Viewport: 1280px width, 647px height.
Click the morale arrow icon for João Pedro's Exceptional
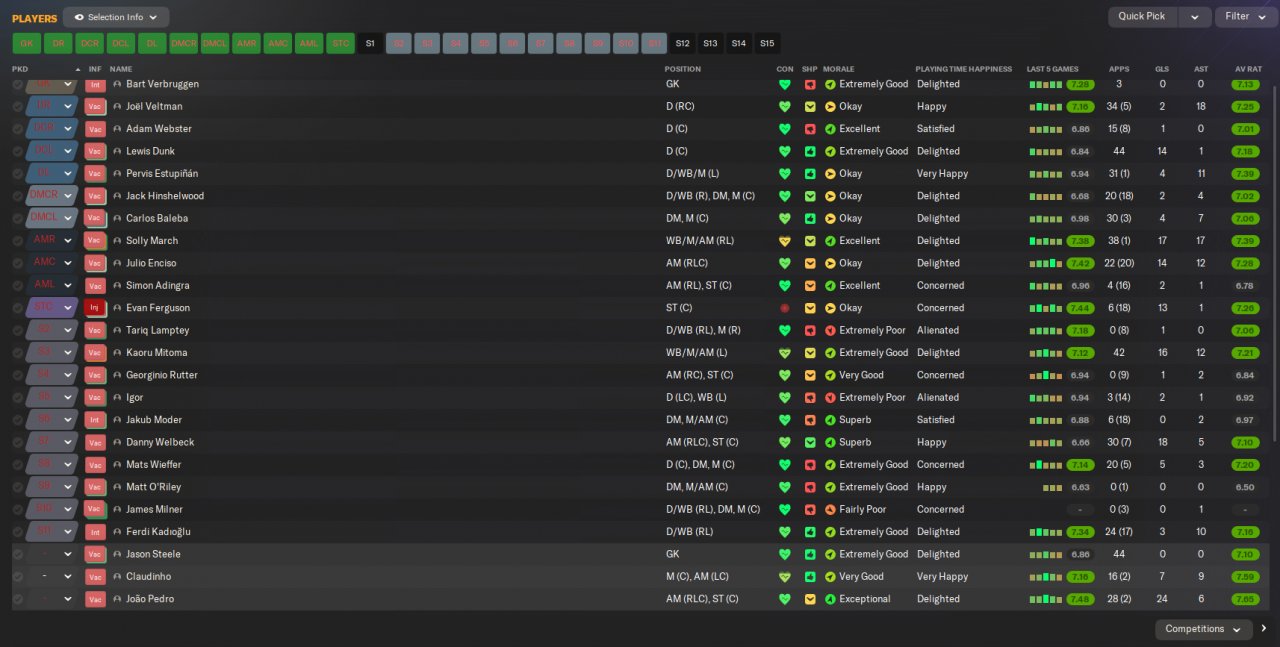[830, 599]
